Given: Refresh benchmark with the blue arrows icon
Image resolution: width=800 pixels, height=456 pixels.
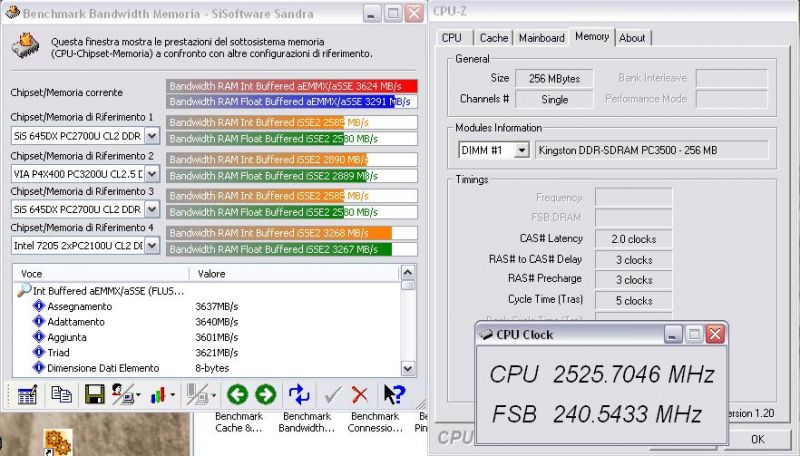Looking at the screenshot, I should click(x=299, y=394).
